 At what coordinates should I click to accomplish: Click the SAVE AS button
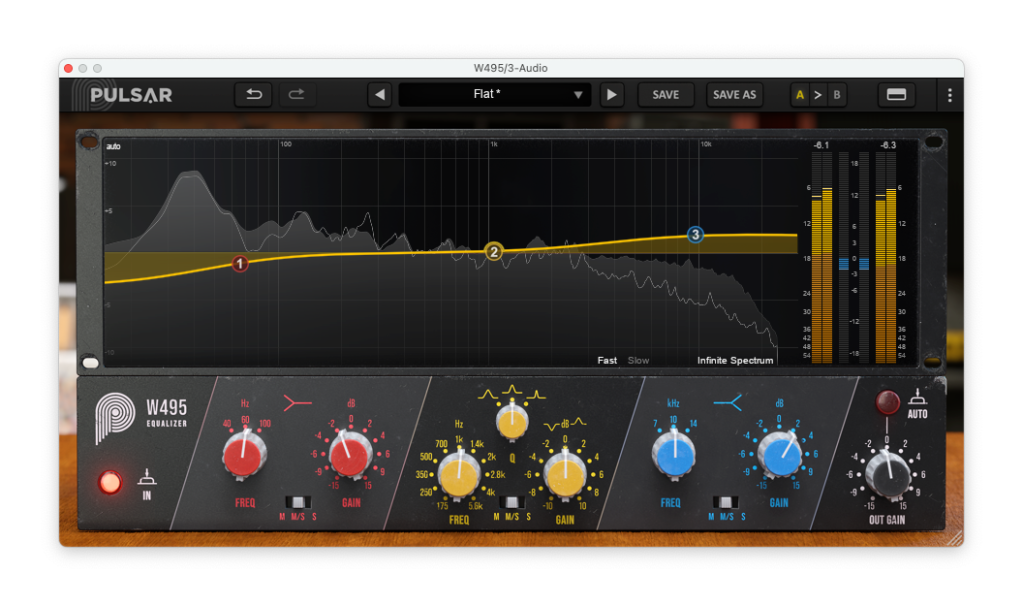pos(734,95)
